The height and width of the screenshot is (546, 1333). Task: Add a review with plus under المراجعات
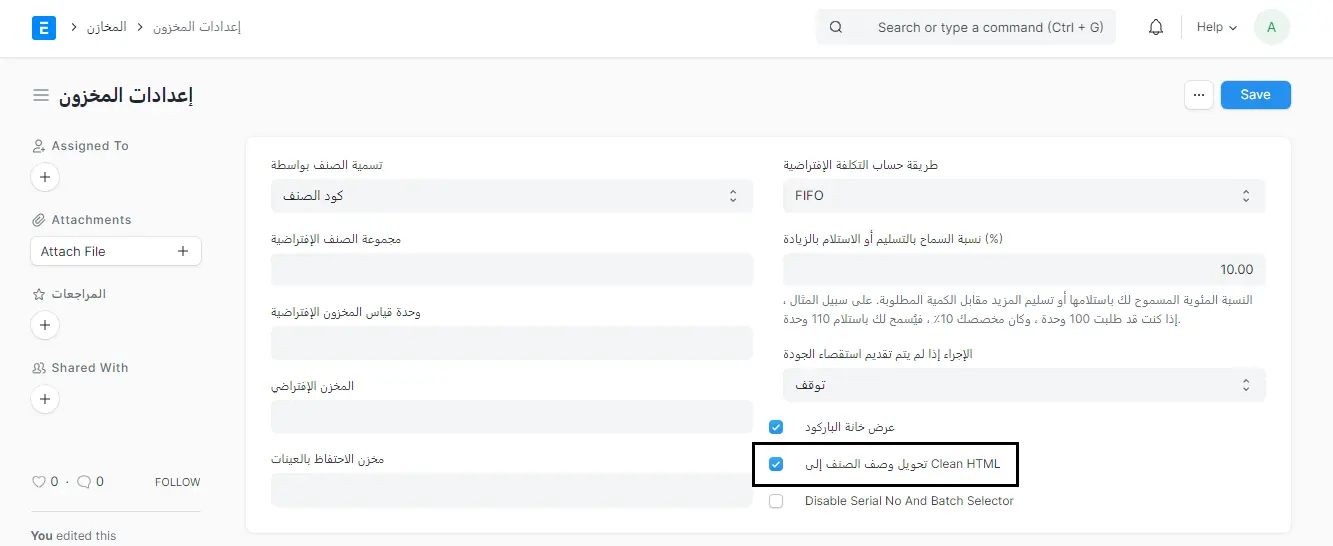tap(44, 325)
